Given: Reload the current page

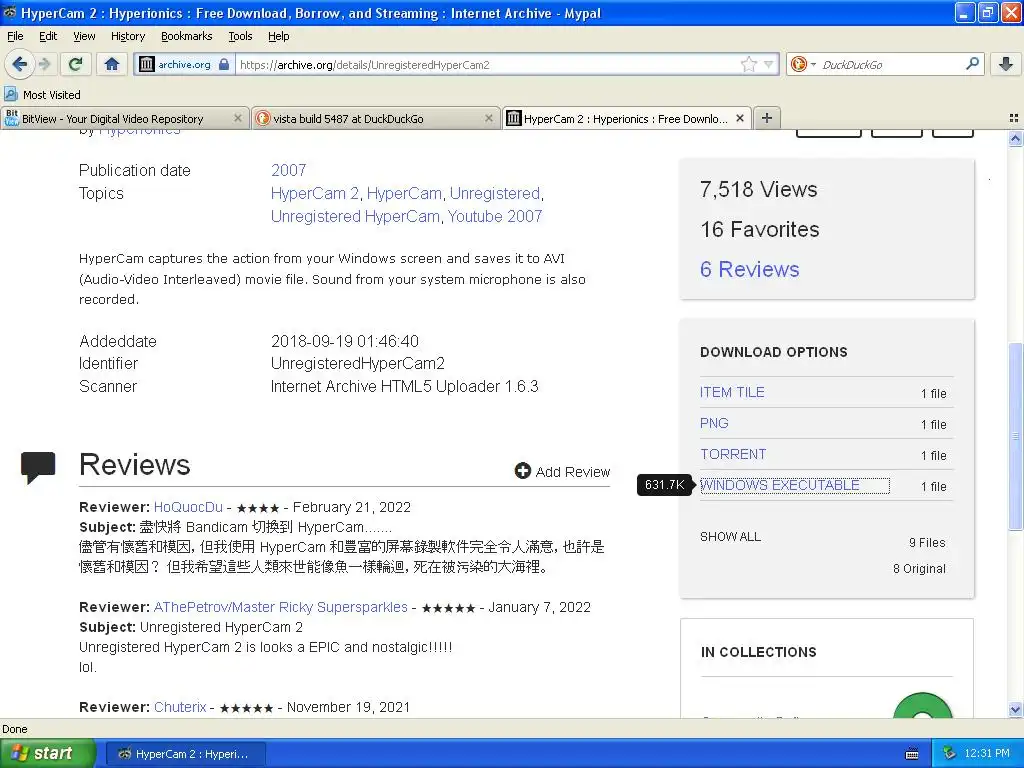Looking at the screenshot, I should (76, 64).
